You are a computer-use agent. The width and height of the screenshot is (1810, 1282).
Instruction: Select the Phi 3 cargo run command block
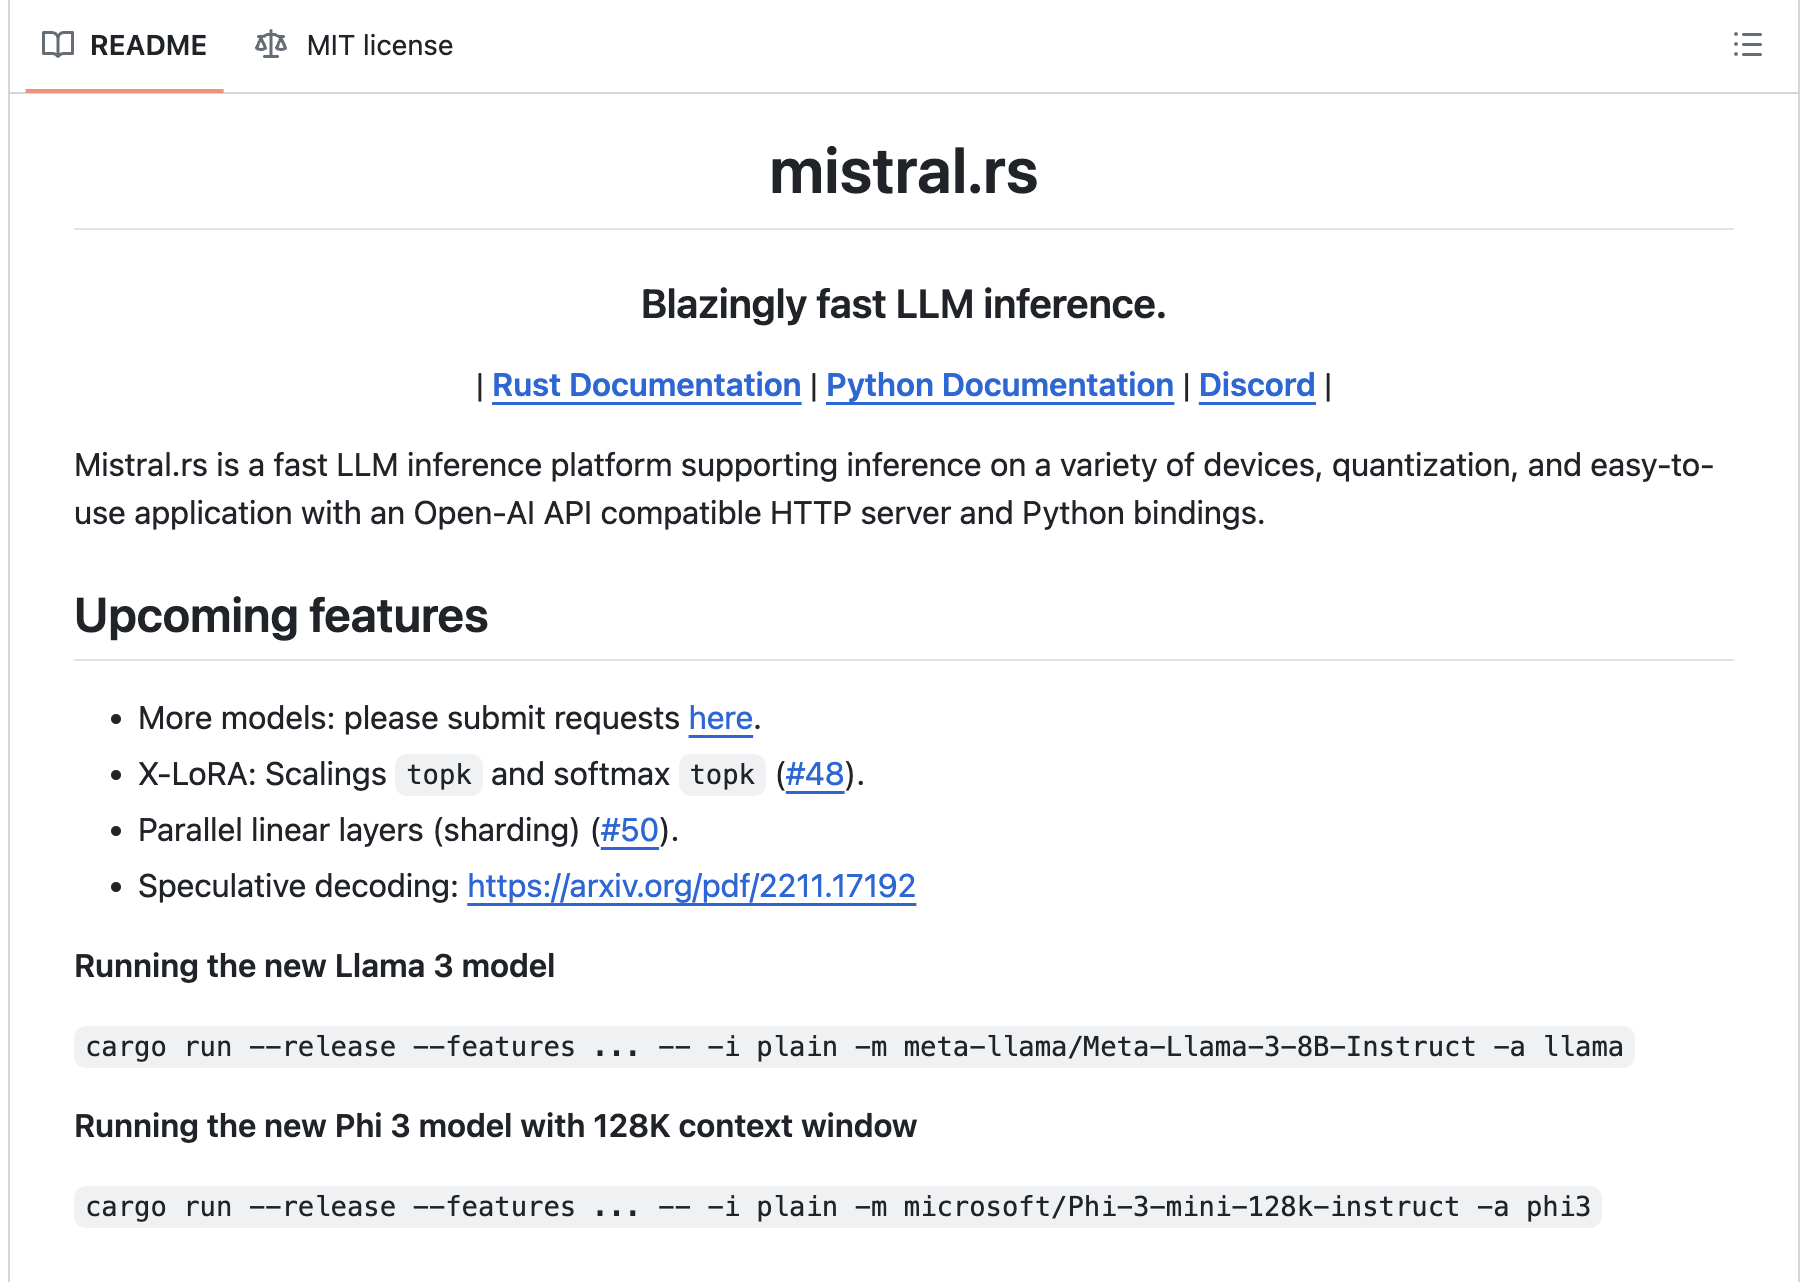coord(840,1207)
